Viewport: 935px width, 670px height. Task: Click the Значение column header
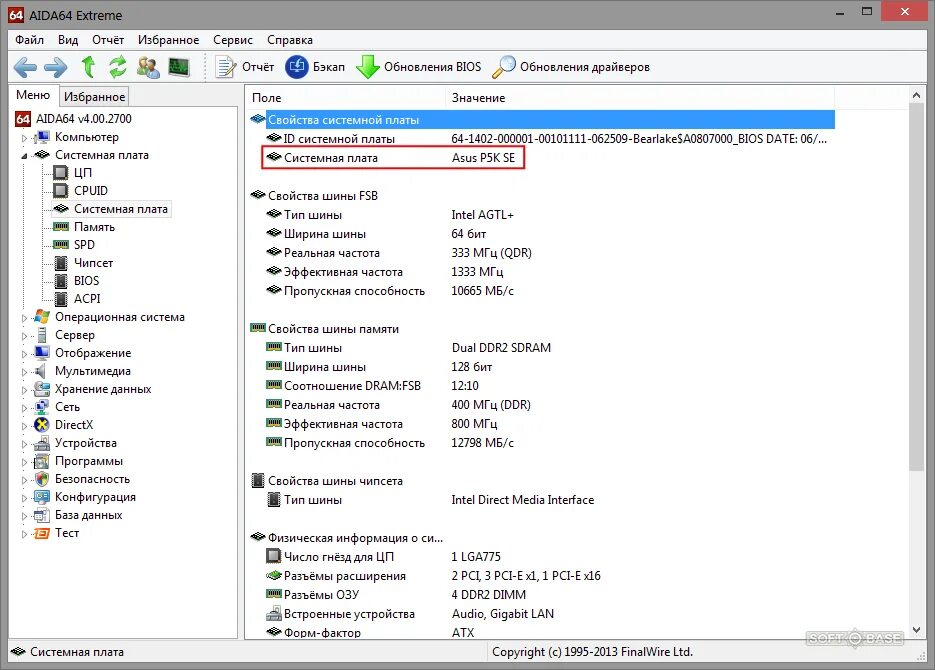tap(640, 98)
